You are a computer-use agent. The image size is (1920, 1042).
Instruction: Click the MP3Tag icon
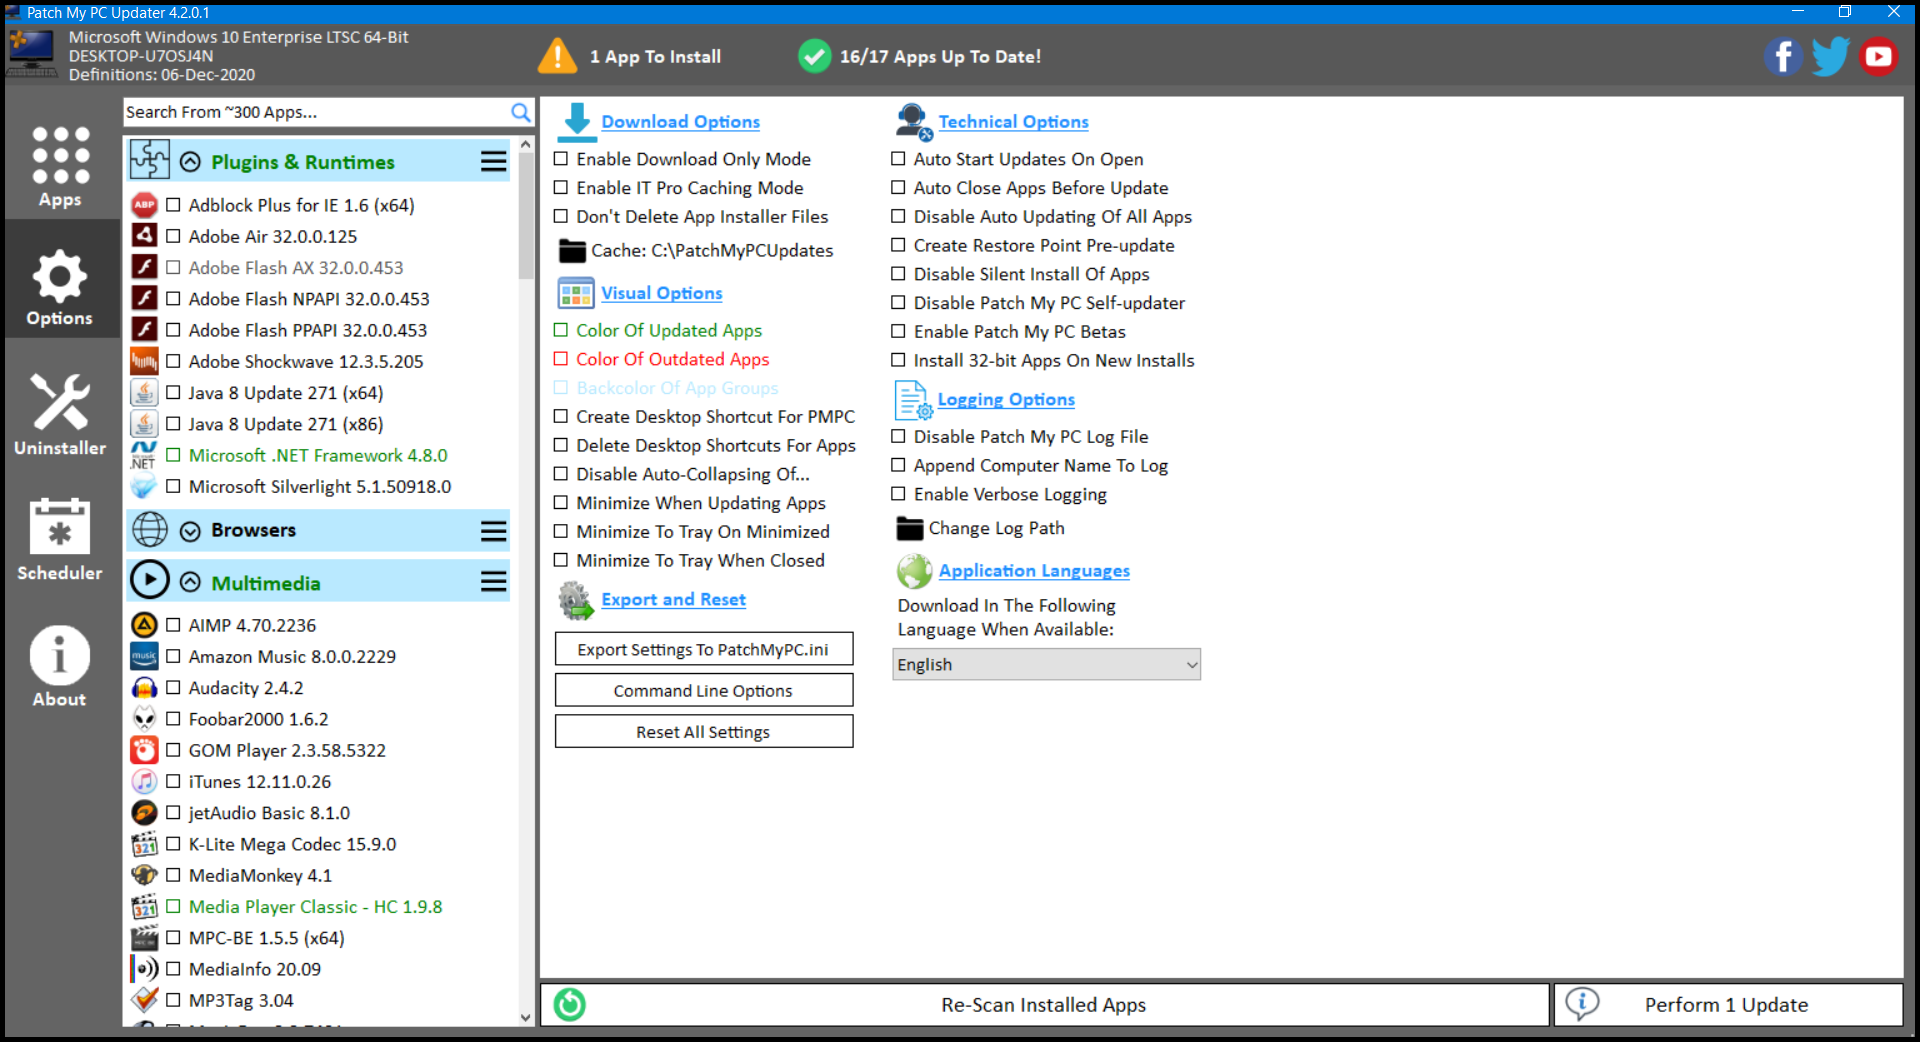[x=144, y=1000]
